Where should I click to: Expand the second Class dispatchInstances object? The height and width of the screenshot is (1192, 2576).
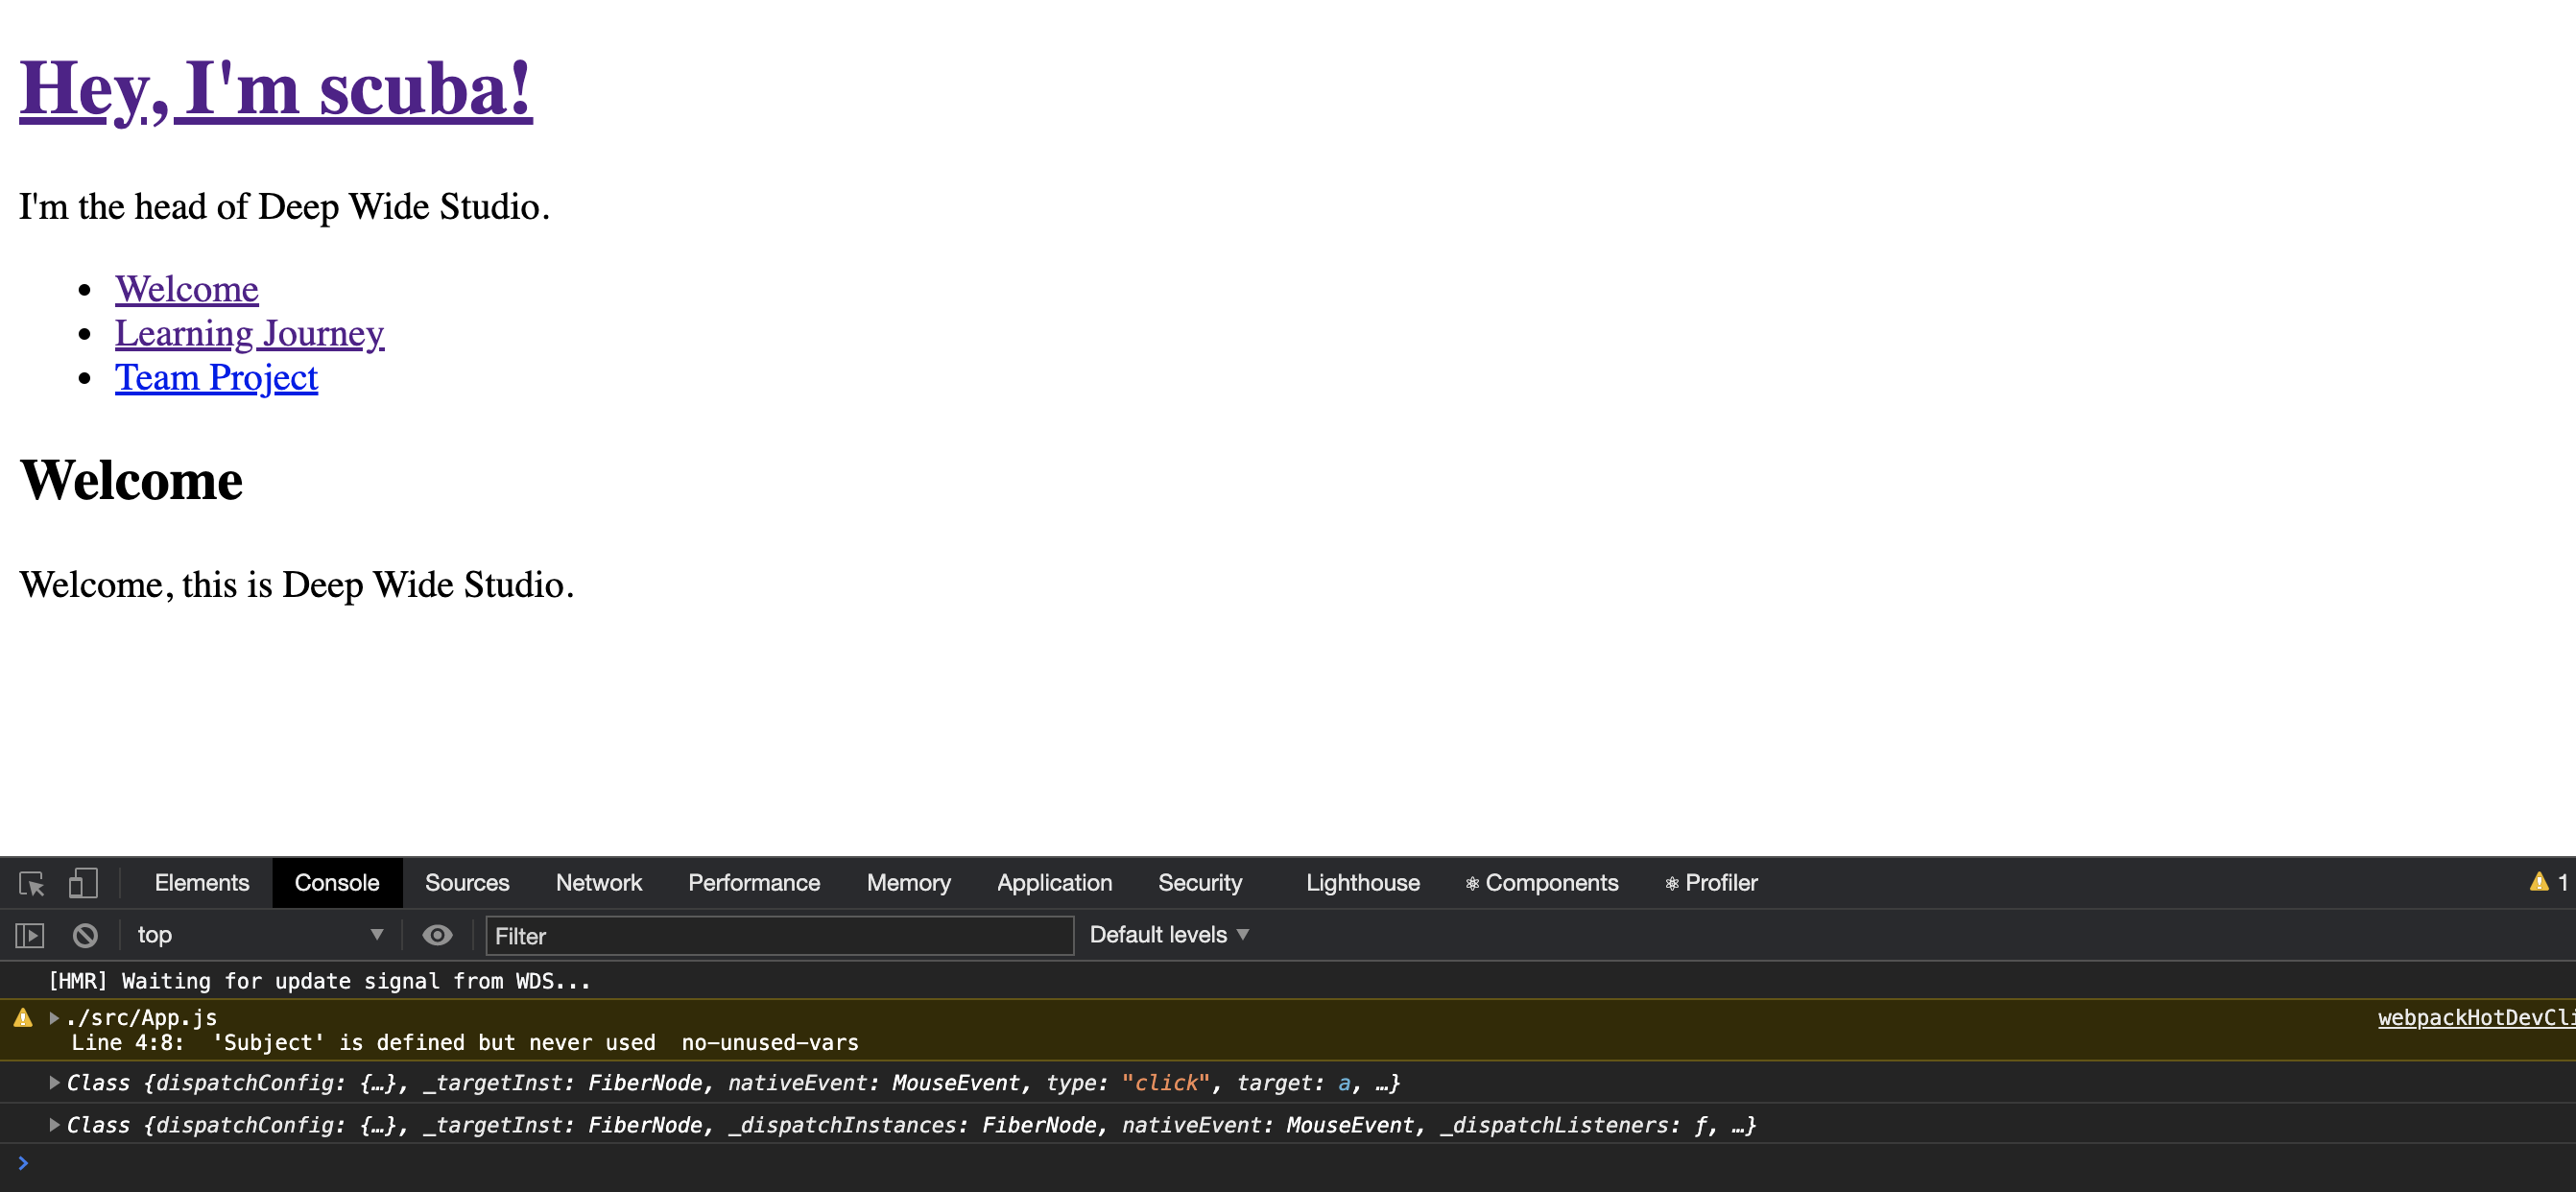click(x=54, y=1125)
